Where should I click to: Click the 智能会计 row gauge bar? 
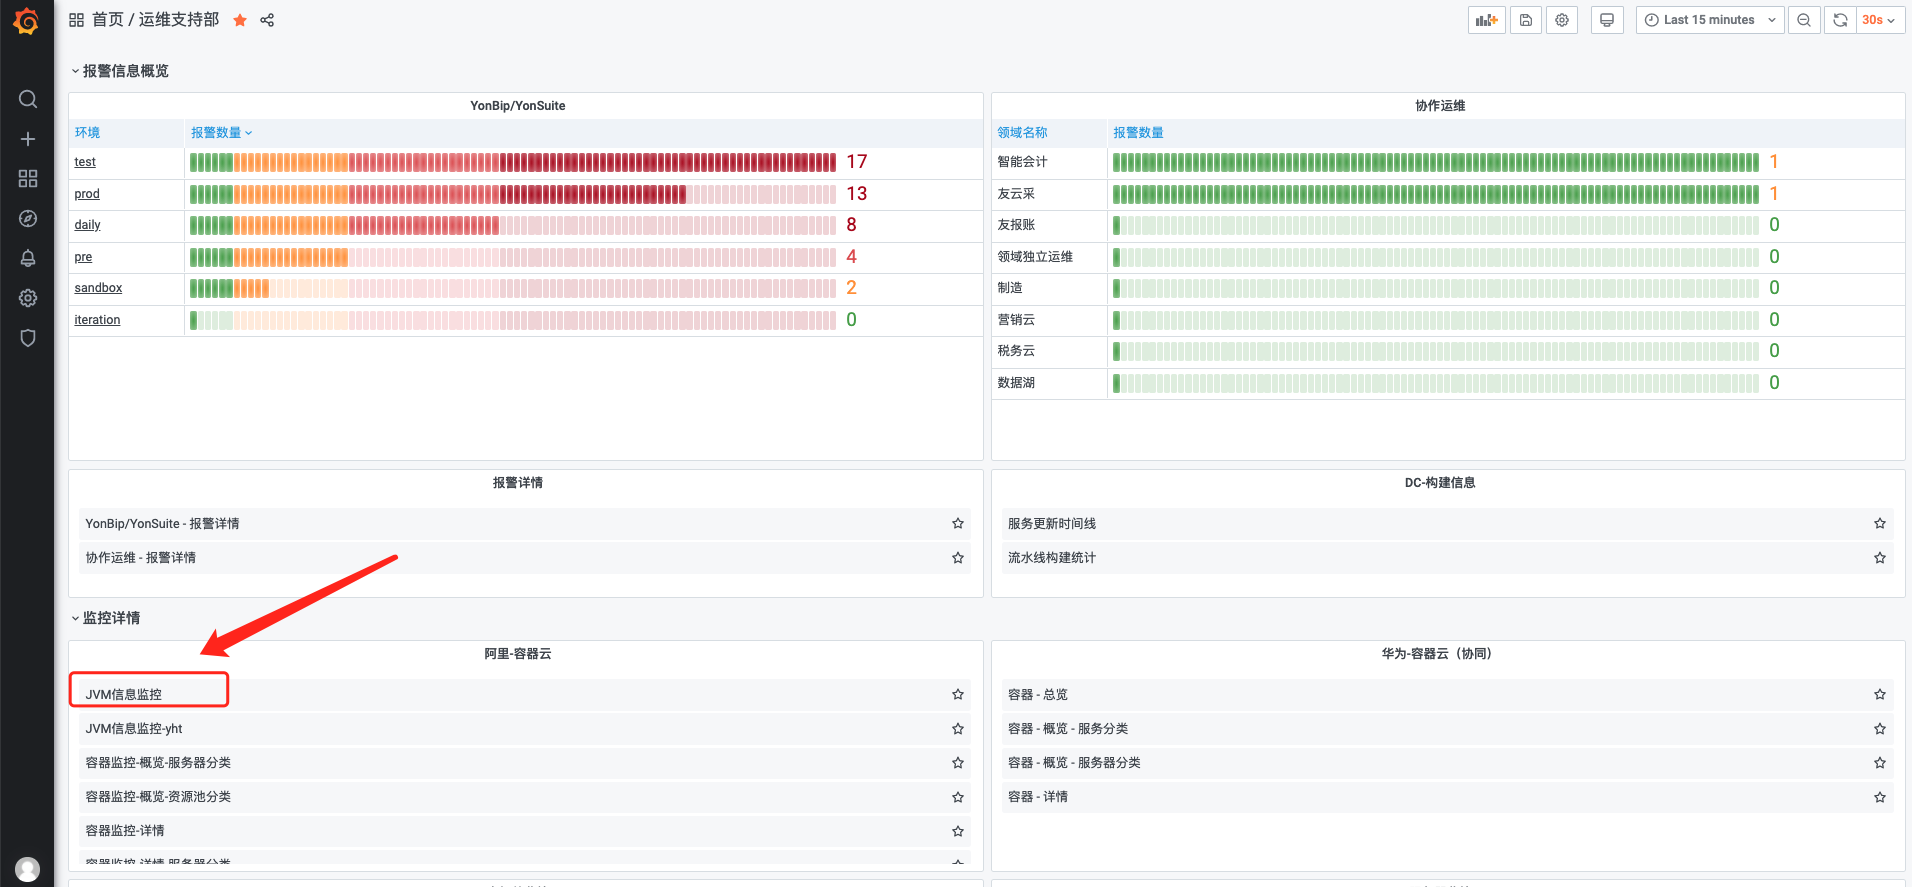coord(1436,162)
